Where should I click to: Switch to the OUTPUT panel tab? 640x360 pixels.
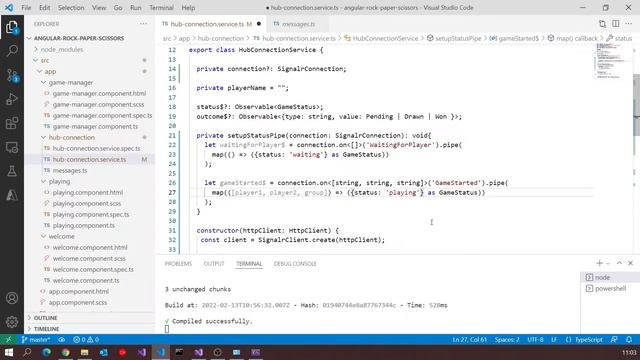pyautogui.click(x=214, y=264)
